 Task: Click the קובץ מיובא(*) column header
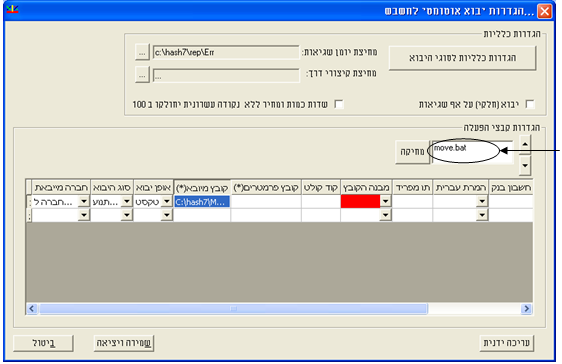coord(202,188)
